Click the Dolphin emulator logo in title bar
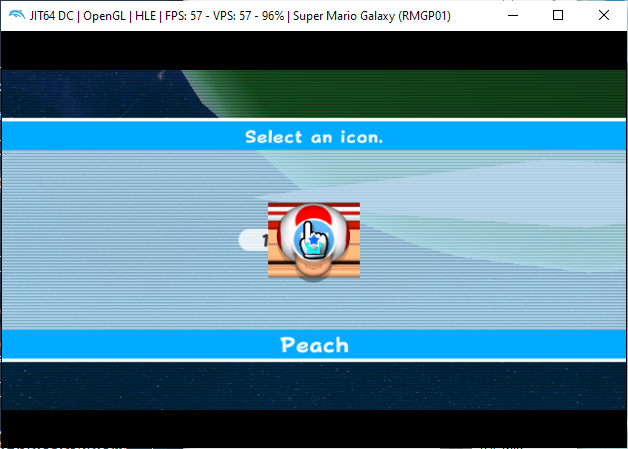This screenshot has width=628, height=449. pos(17,16)
